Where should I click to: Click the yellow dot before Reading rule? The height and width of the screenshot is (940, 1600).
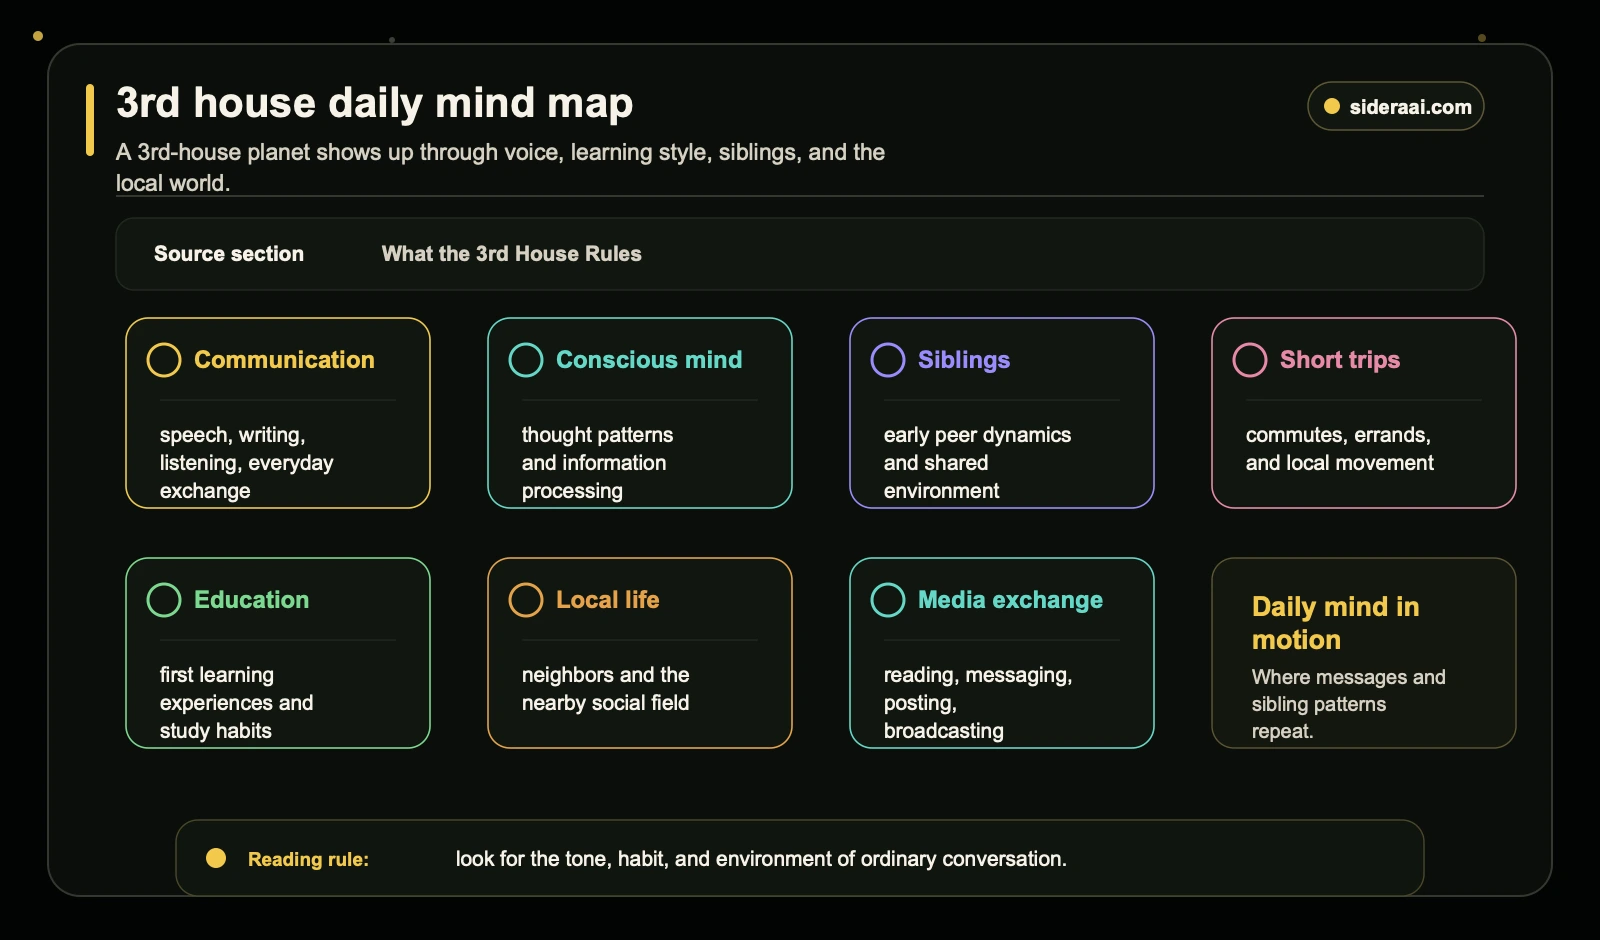point(216,858)
